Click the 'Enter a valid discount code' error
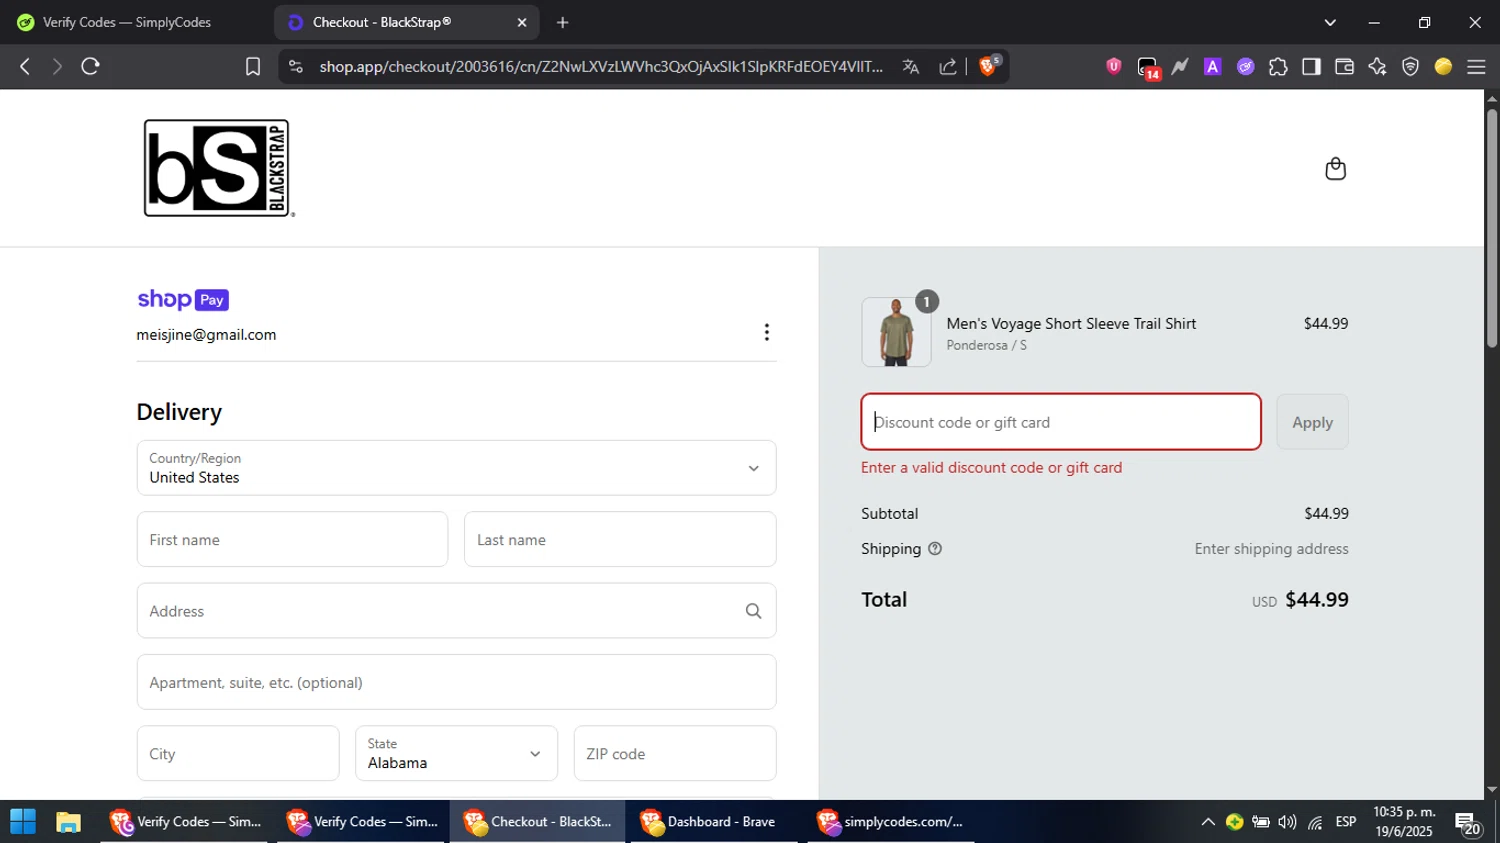The height and width of the screenshot is (843, 1500). pos(991,467)
